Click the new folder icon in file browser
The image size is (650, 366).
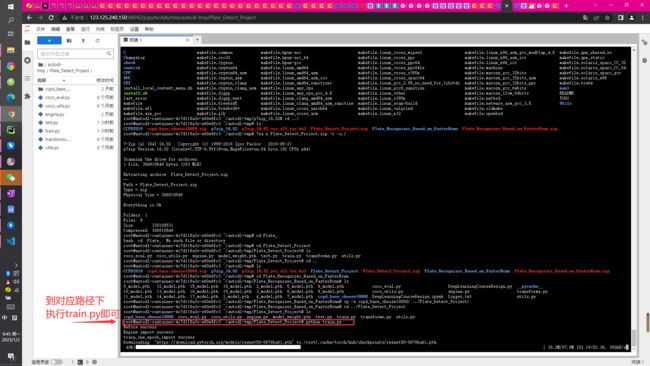pos(69,41)
